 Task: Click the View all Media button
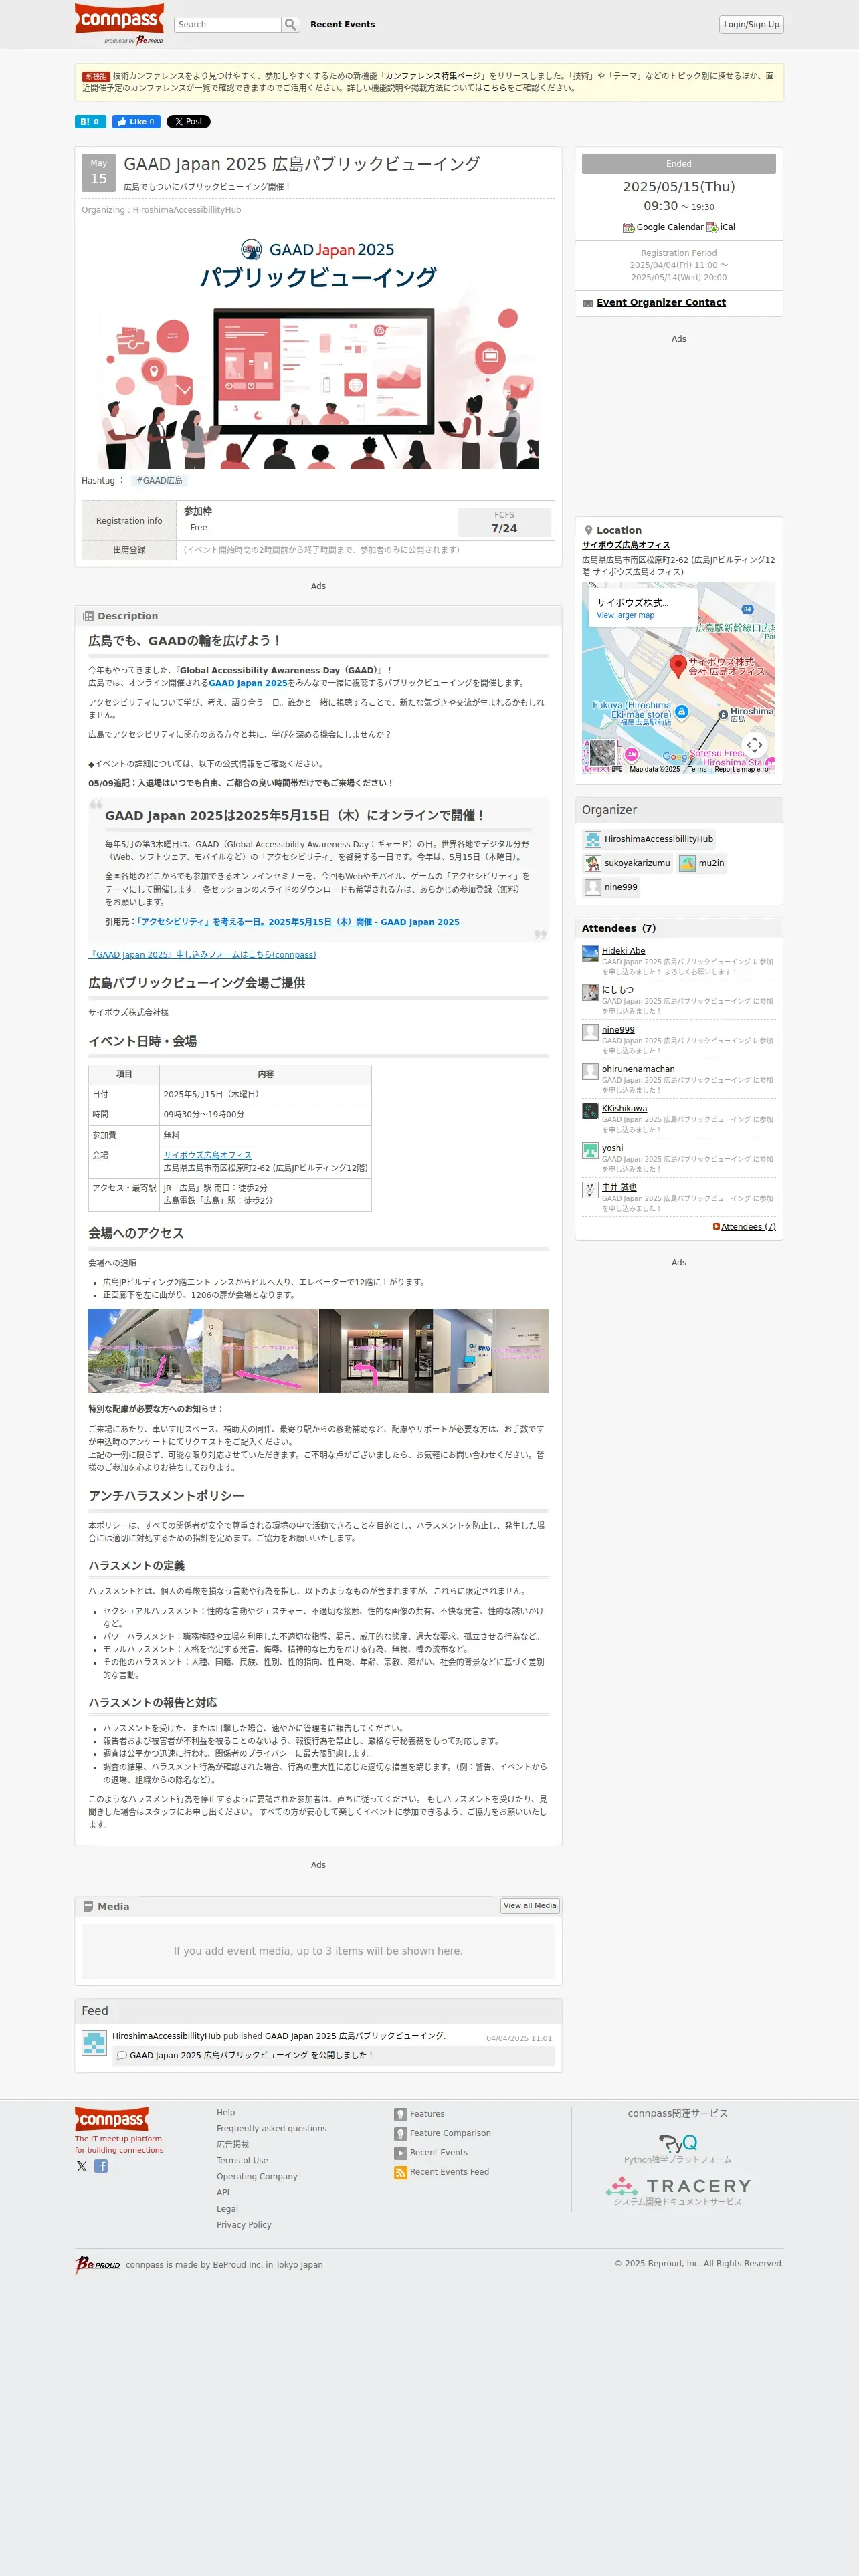click(x=530, y=1905)
